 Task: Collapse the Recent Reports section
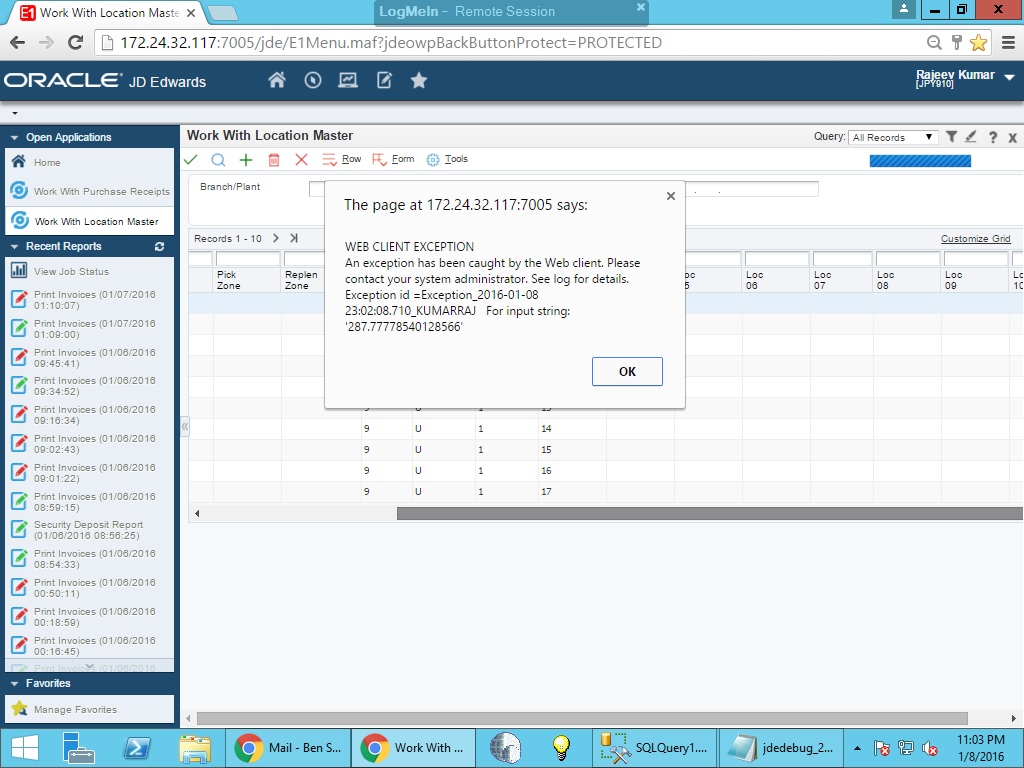point(14,247)
